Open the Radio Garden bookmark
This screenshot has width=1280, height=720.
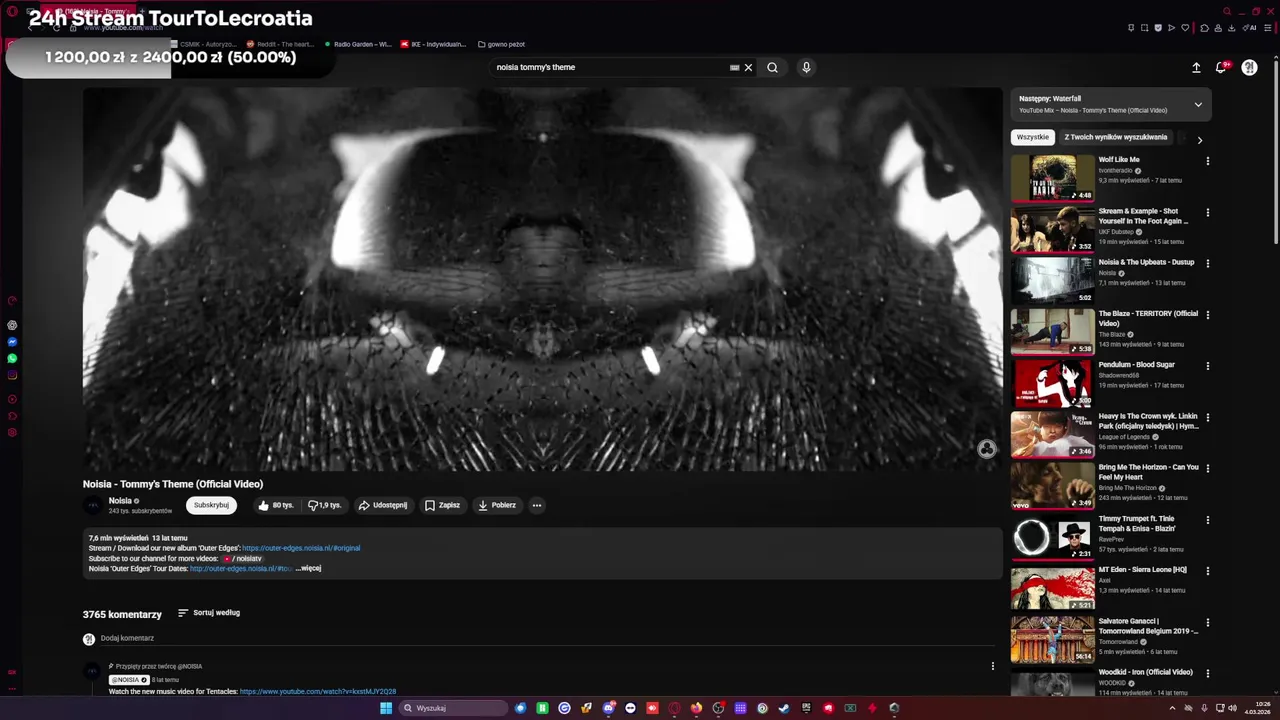click(357, 44)
